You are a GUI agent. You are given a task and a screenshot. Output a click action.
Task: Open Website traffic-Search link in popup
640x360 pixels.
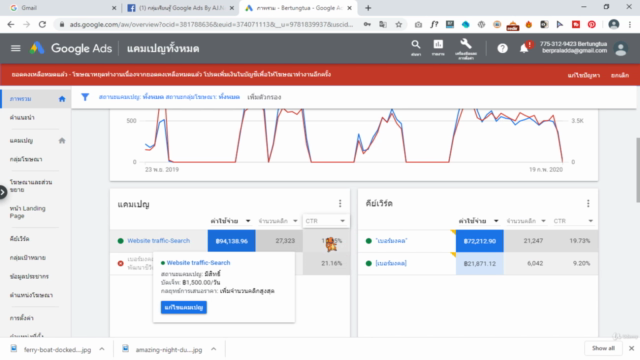click(x=198, y=263)
